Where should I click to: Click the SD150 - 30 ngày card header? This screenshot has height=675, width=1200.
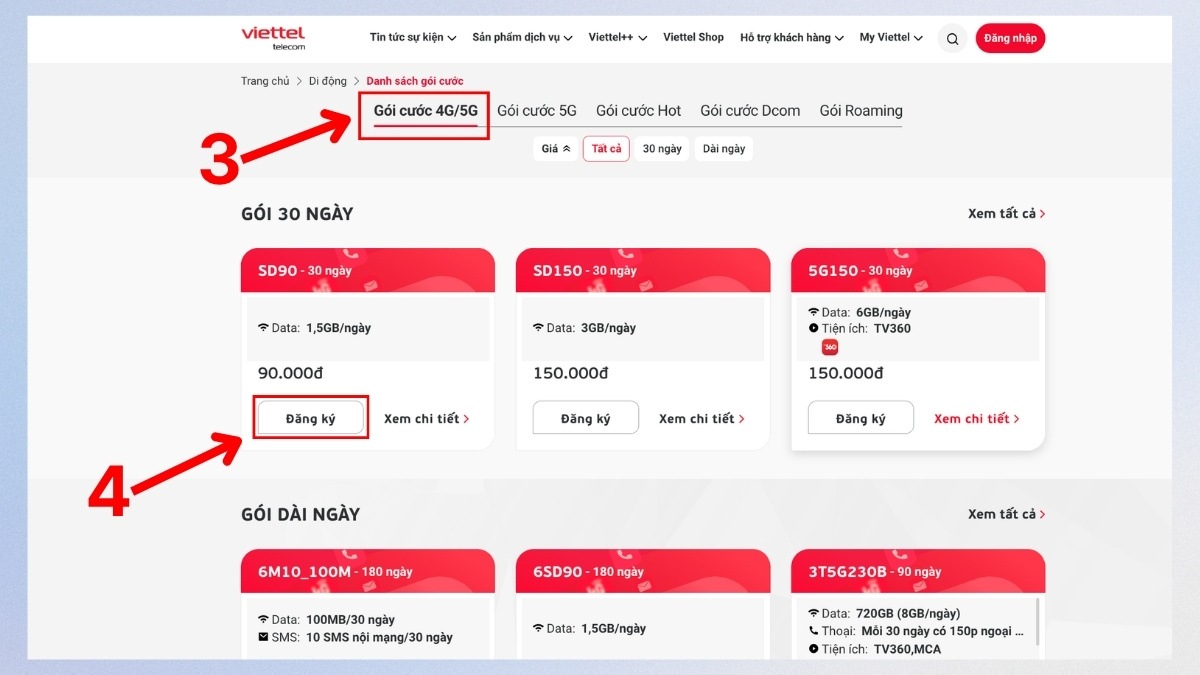643,270
